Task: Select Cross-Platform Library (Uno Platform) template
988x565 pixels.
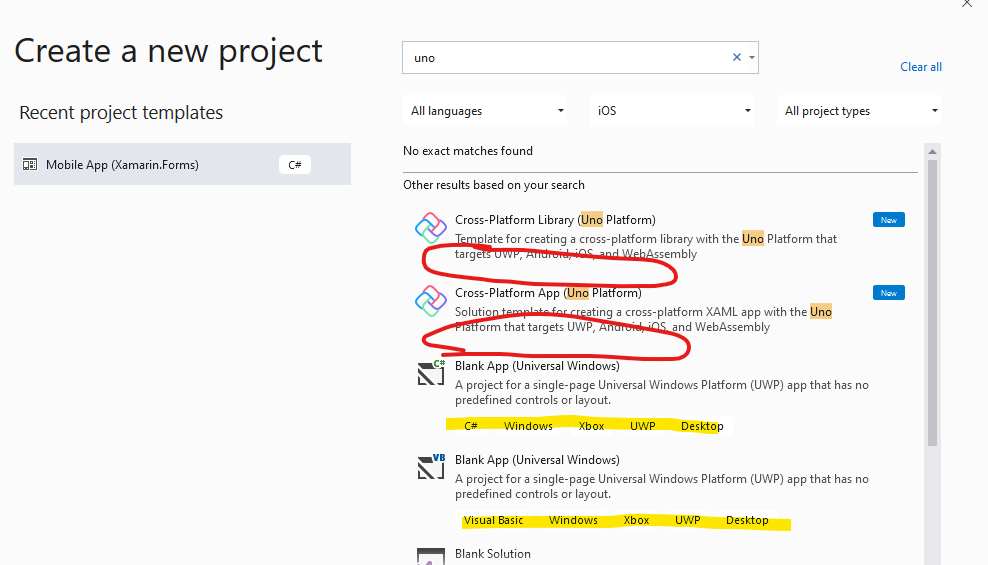Action: 660,236
